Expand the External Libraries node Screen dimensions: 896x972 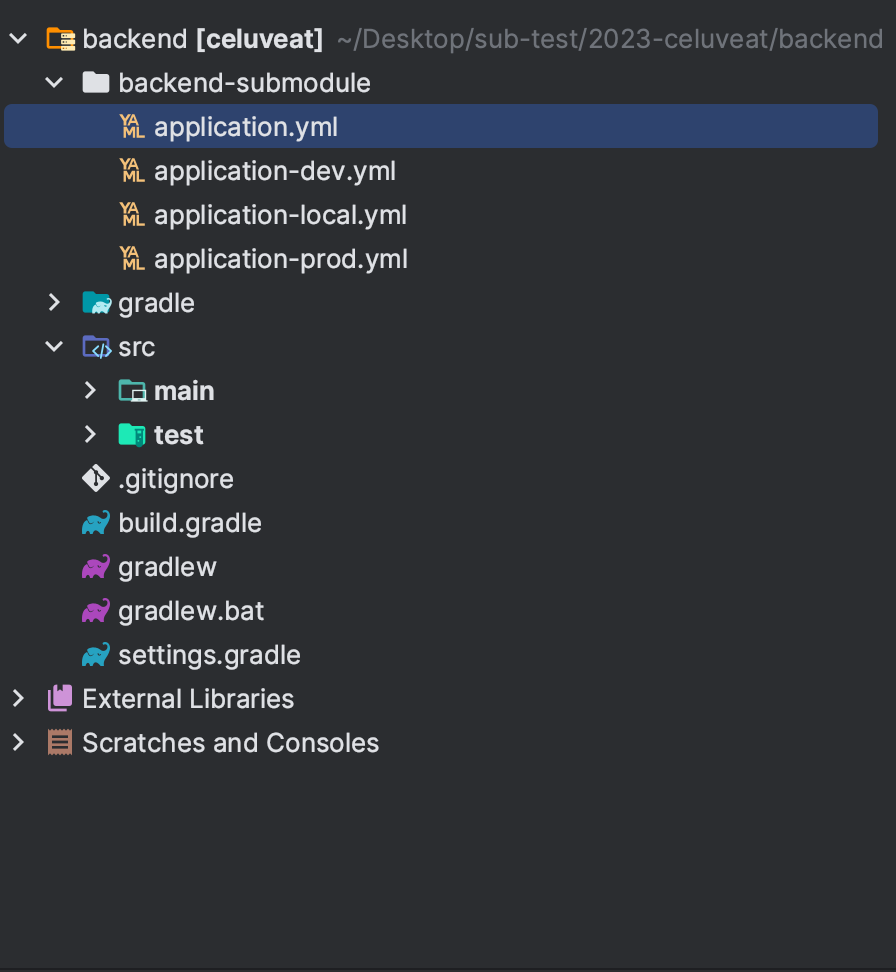[18, 698]
